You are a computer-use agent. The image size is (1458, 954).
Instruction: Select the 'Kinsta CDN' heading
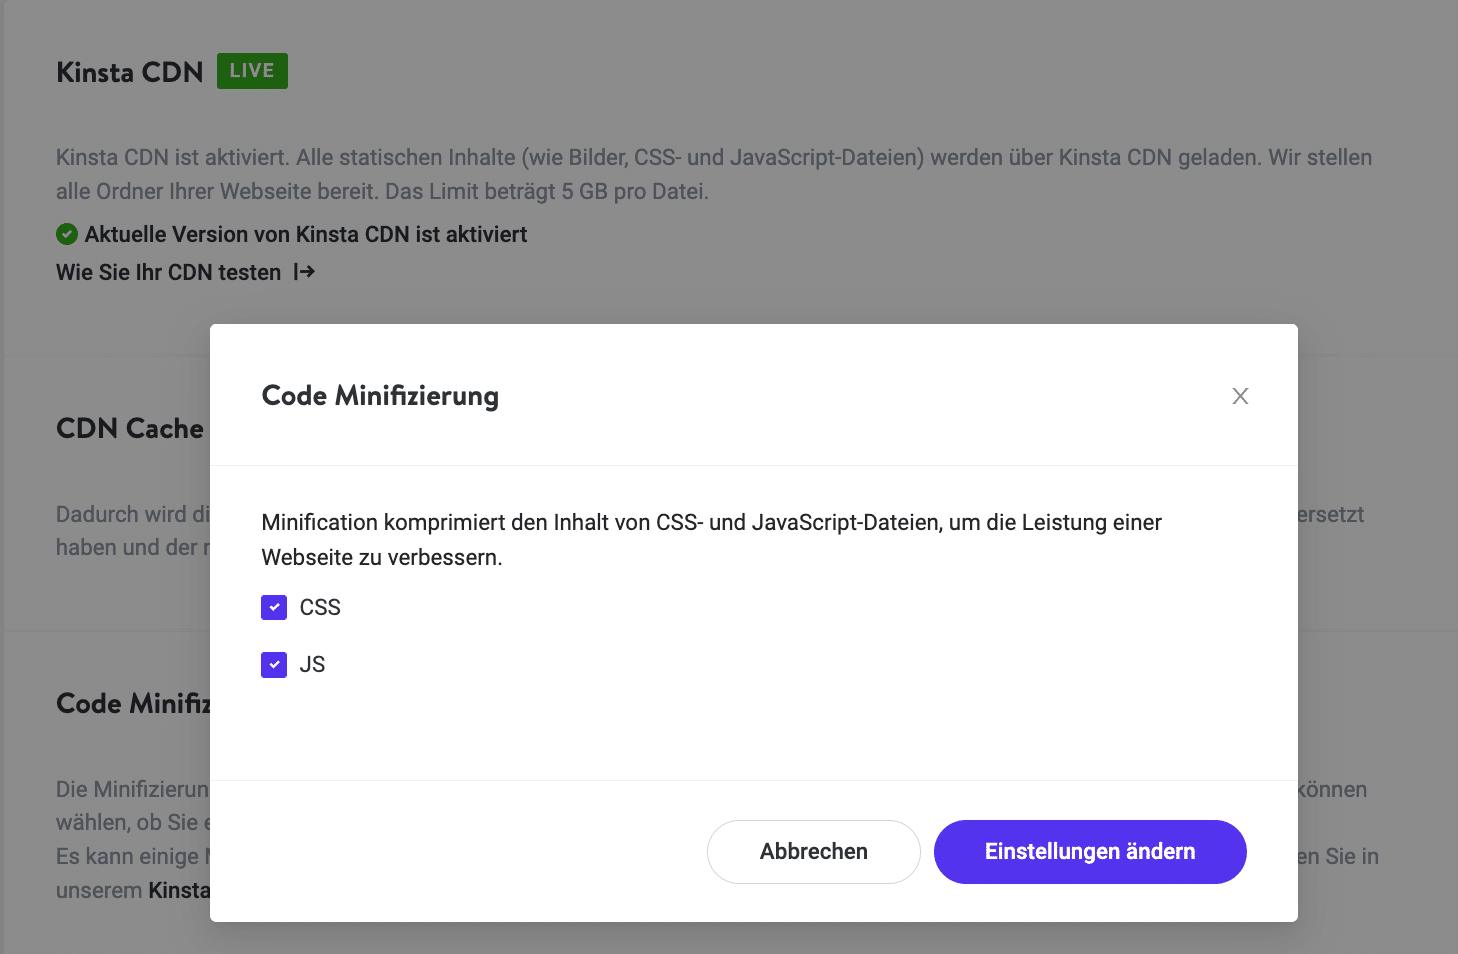pyautogui.click(x=129, y=71)
